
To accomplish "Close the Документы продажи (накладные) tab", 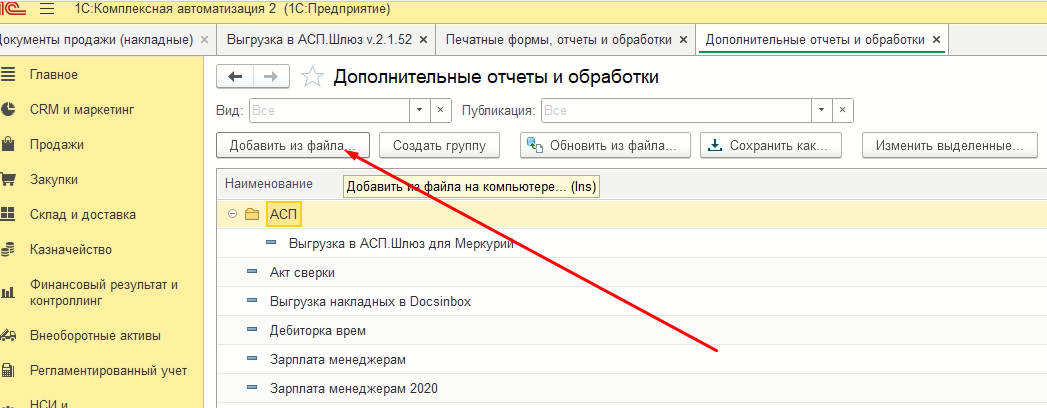I will click(x=204, y=39).
